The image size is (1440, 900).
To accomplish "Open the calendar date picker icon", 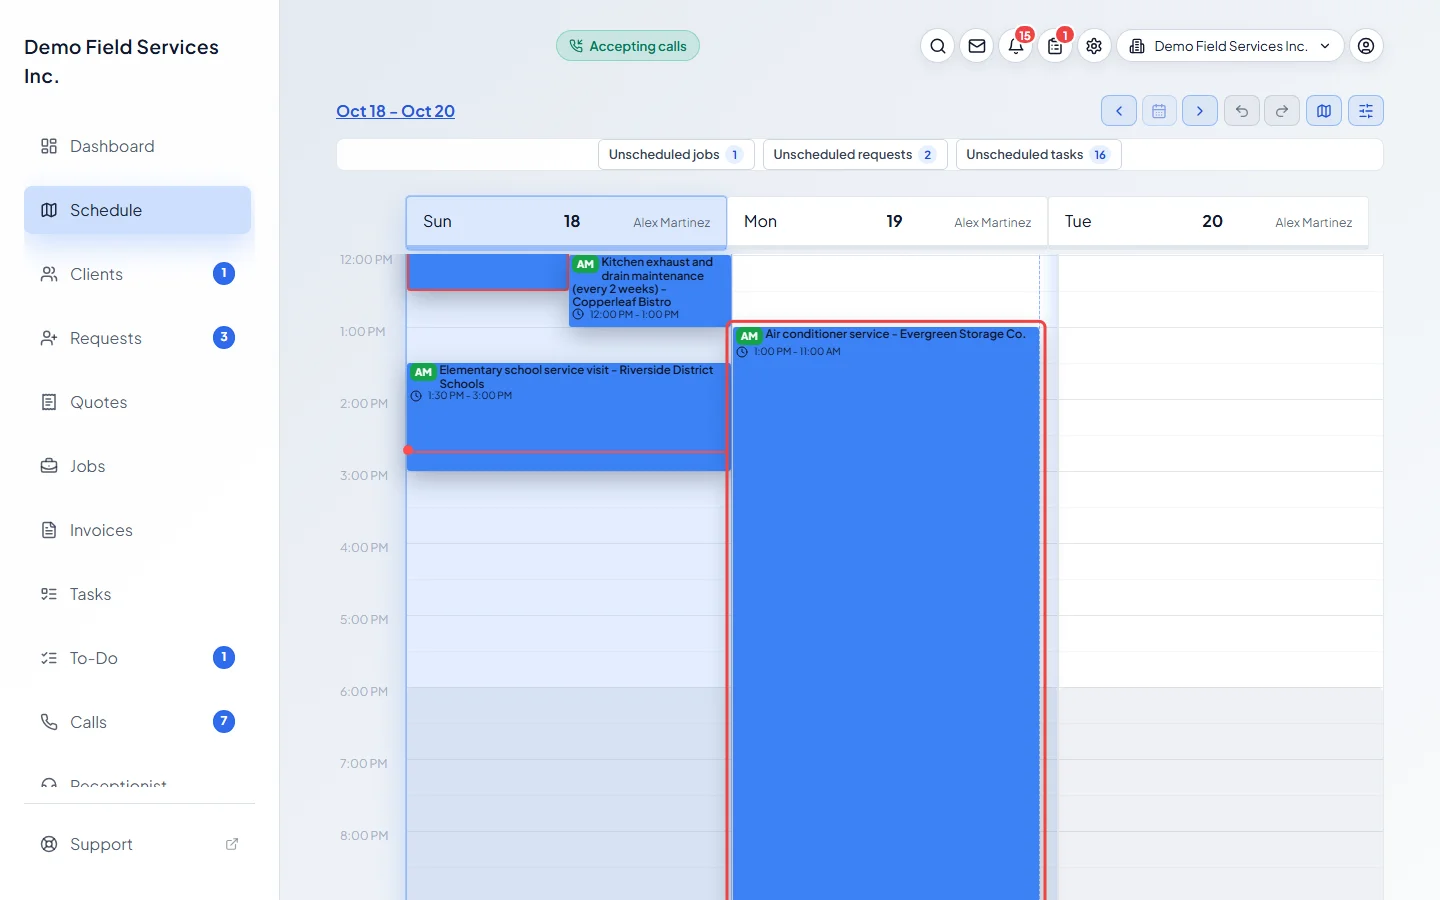I will pos(1159,111).
